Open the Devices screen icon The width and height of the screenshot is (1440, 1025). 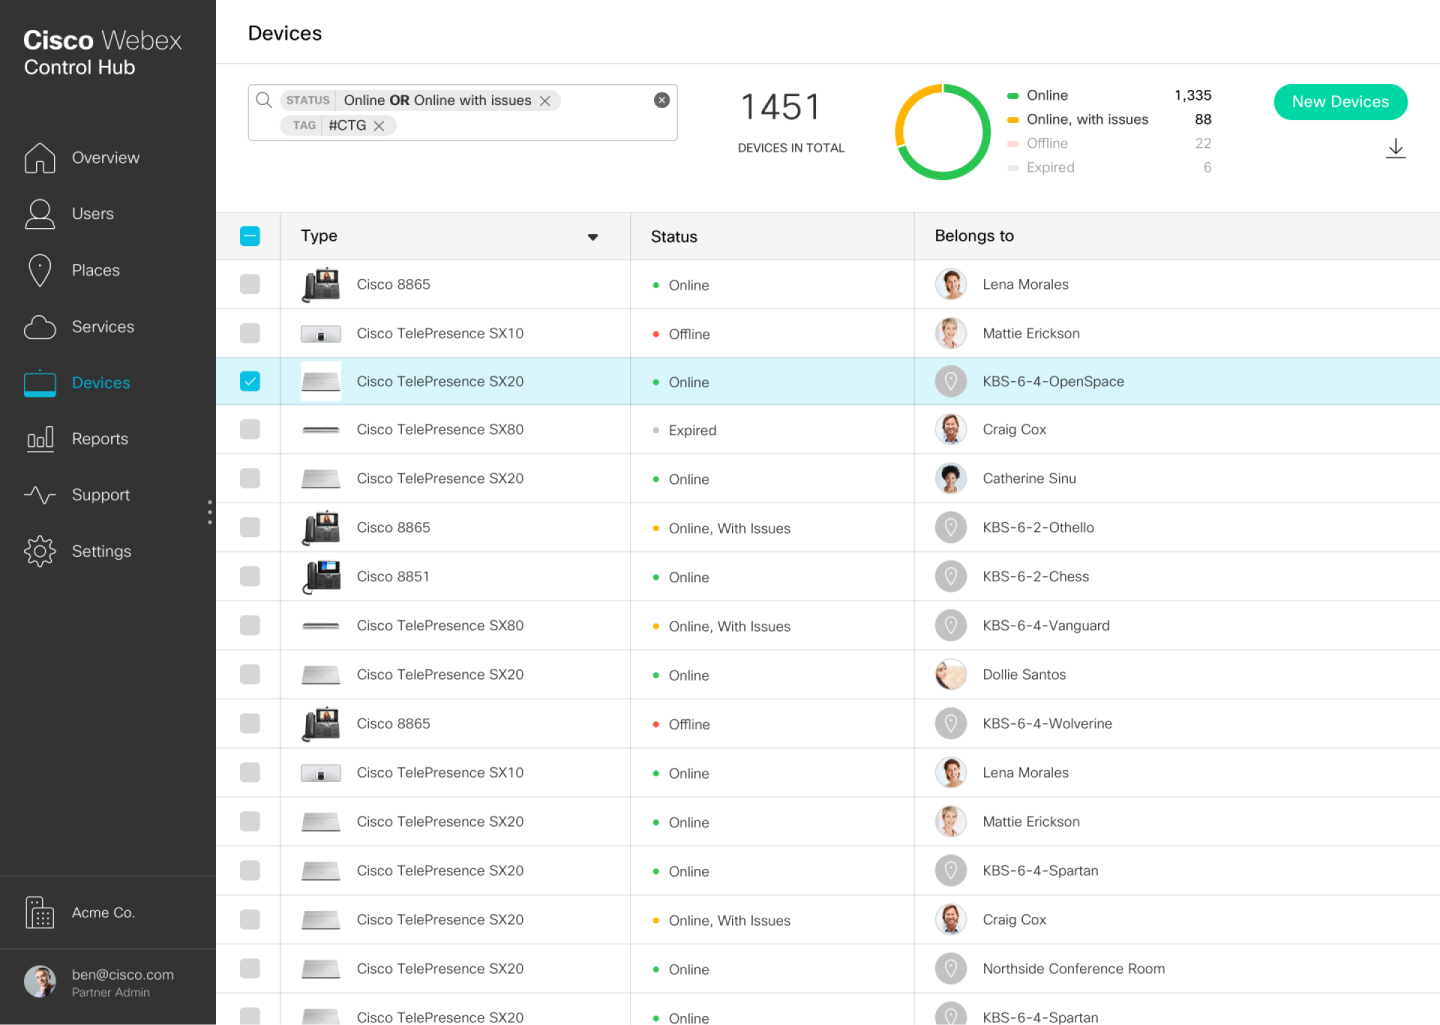pyautogui.click(x=40, y=383)
